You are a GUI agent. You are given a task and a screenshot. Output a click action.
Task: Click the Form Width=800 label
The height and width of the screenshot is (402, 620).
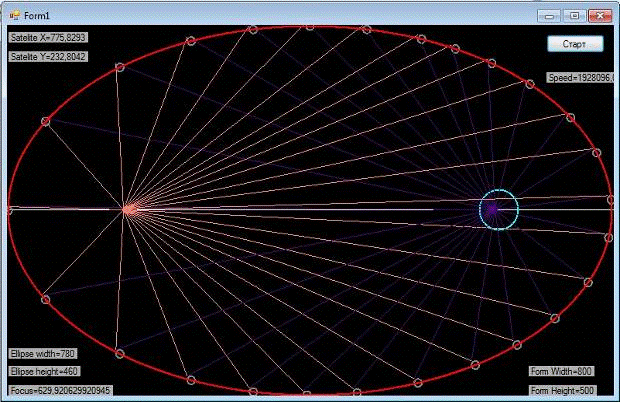[561, 371]
